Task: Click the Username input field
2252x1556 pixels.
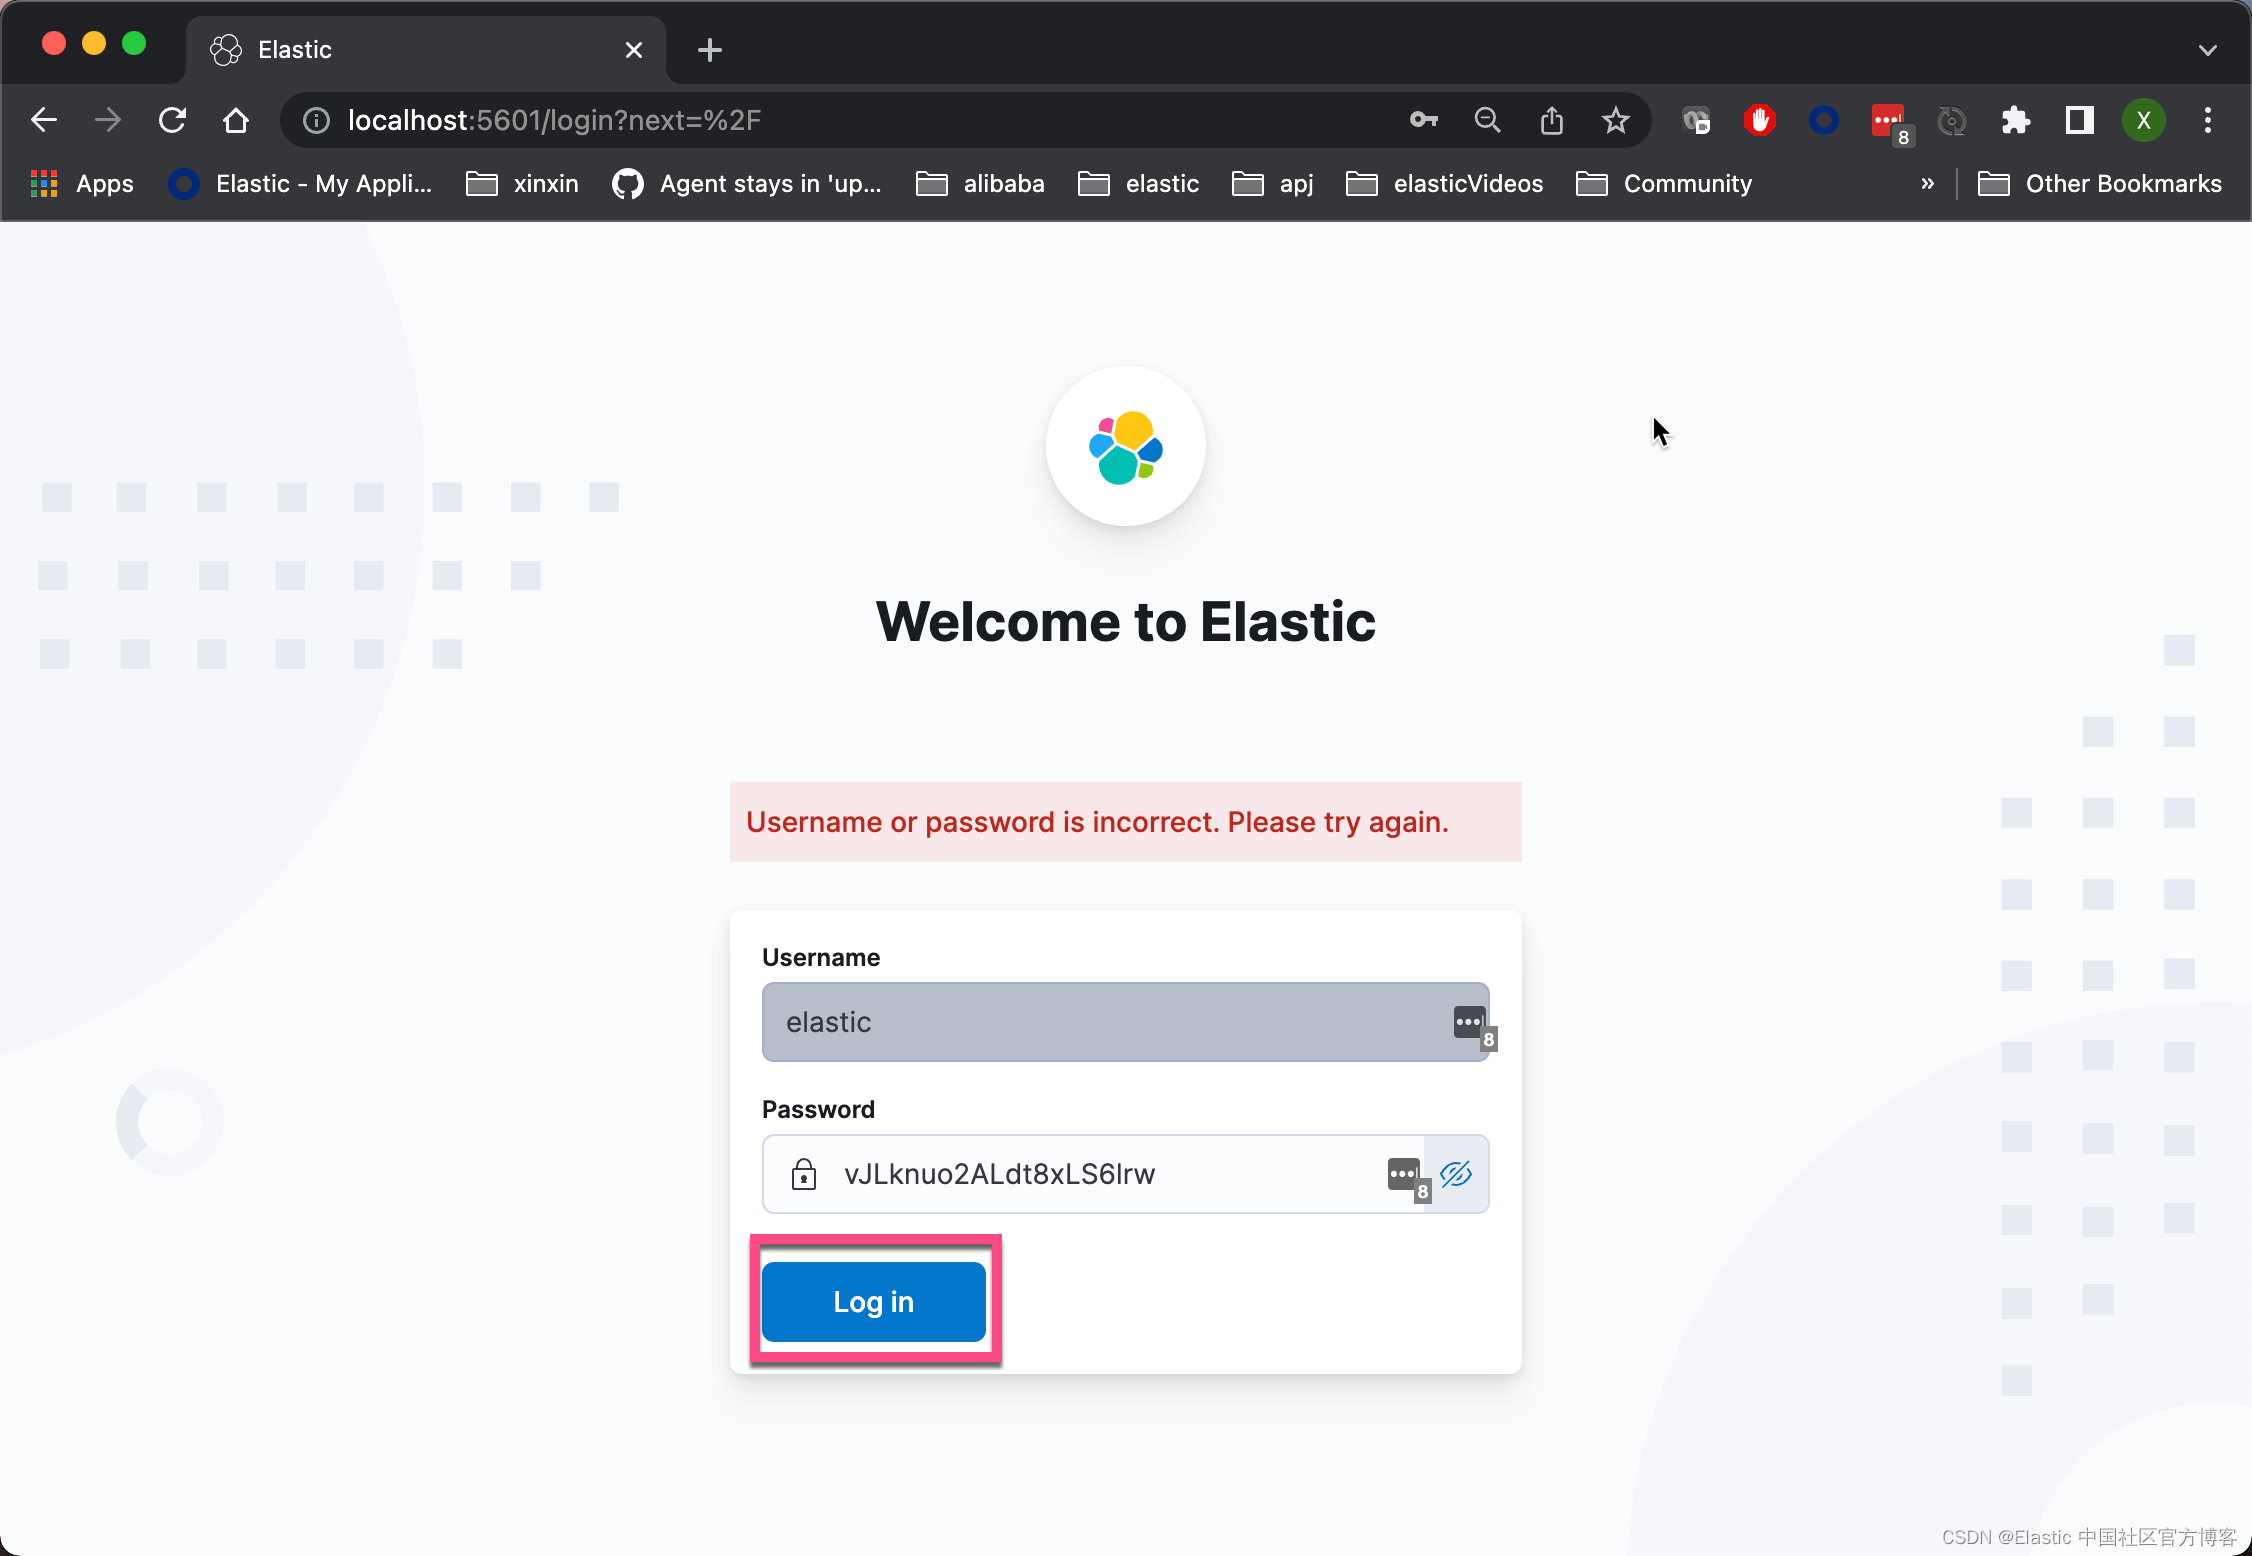Action: (1100, 1022)
